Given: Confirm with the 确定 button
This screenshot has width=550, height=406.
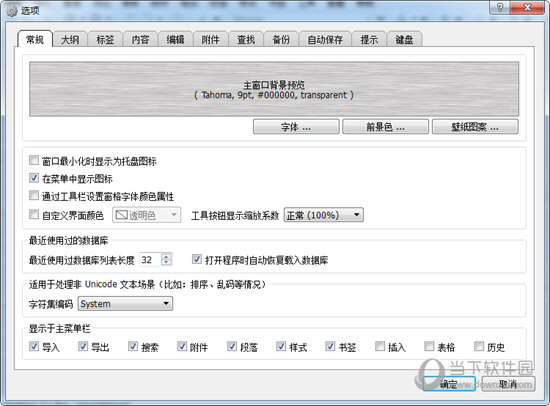Looking at the screenshot, I should (449, 384).
